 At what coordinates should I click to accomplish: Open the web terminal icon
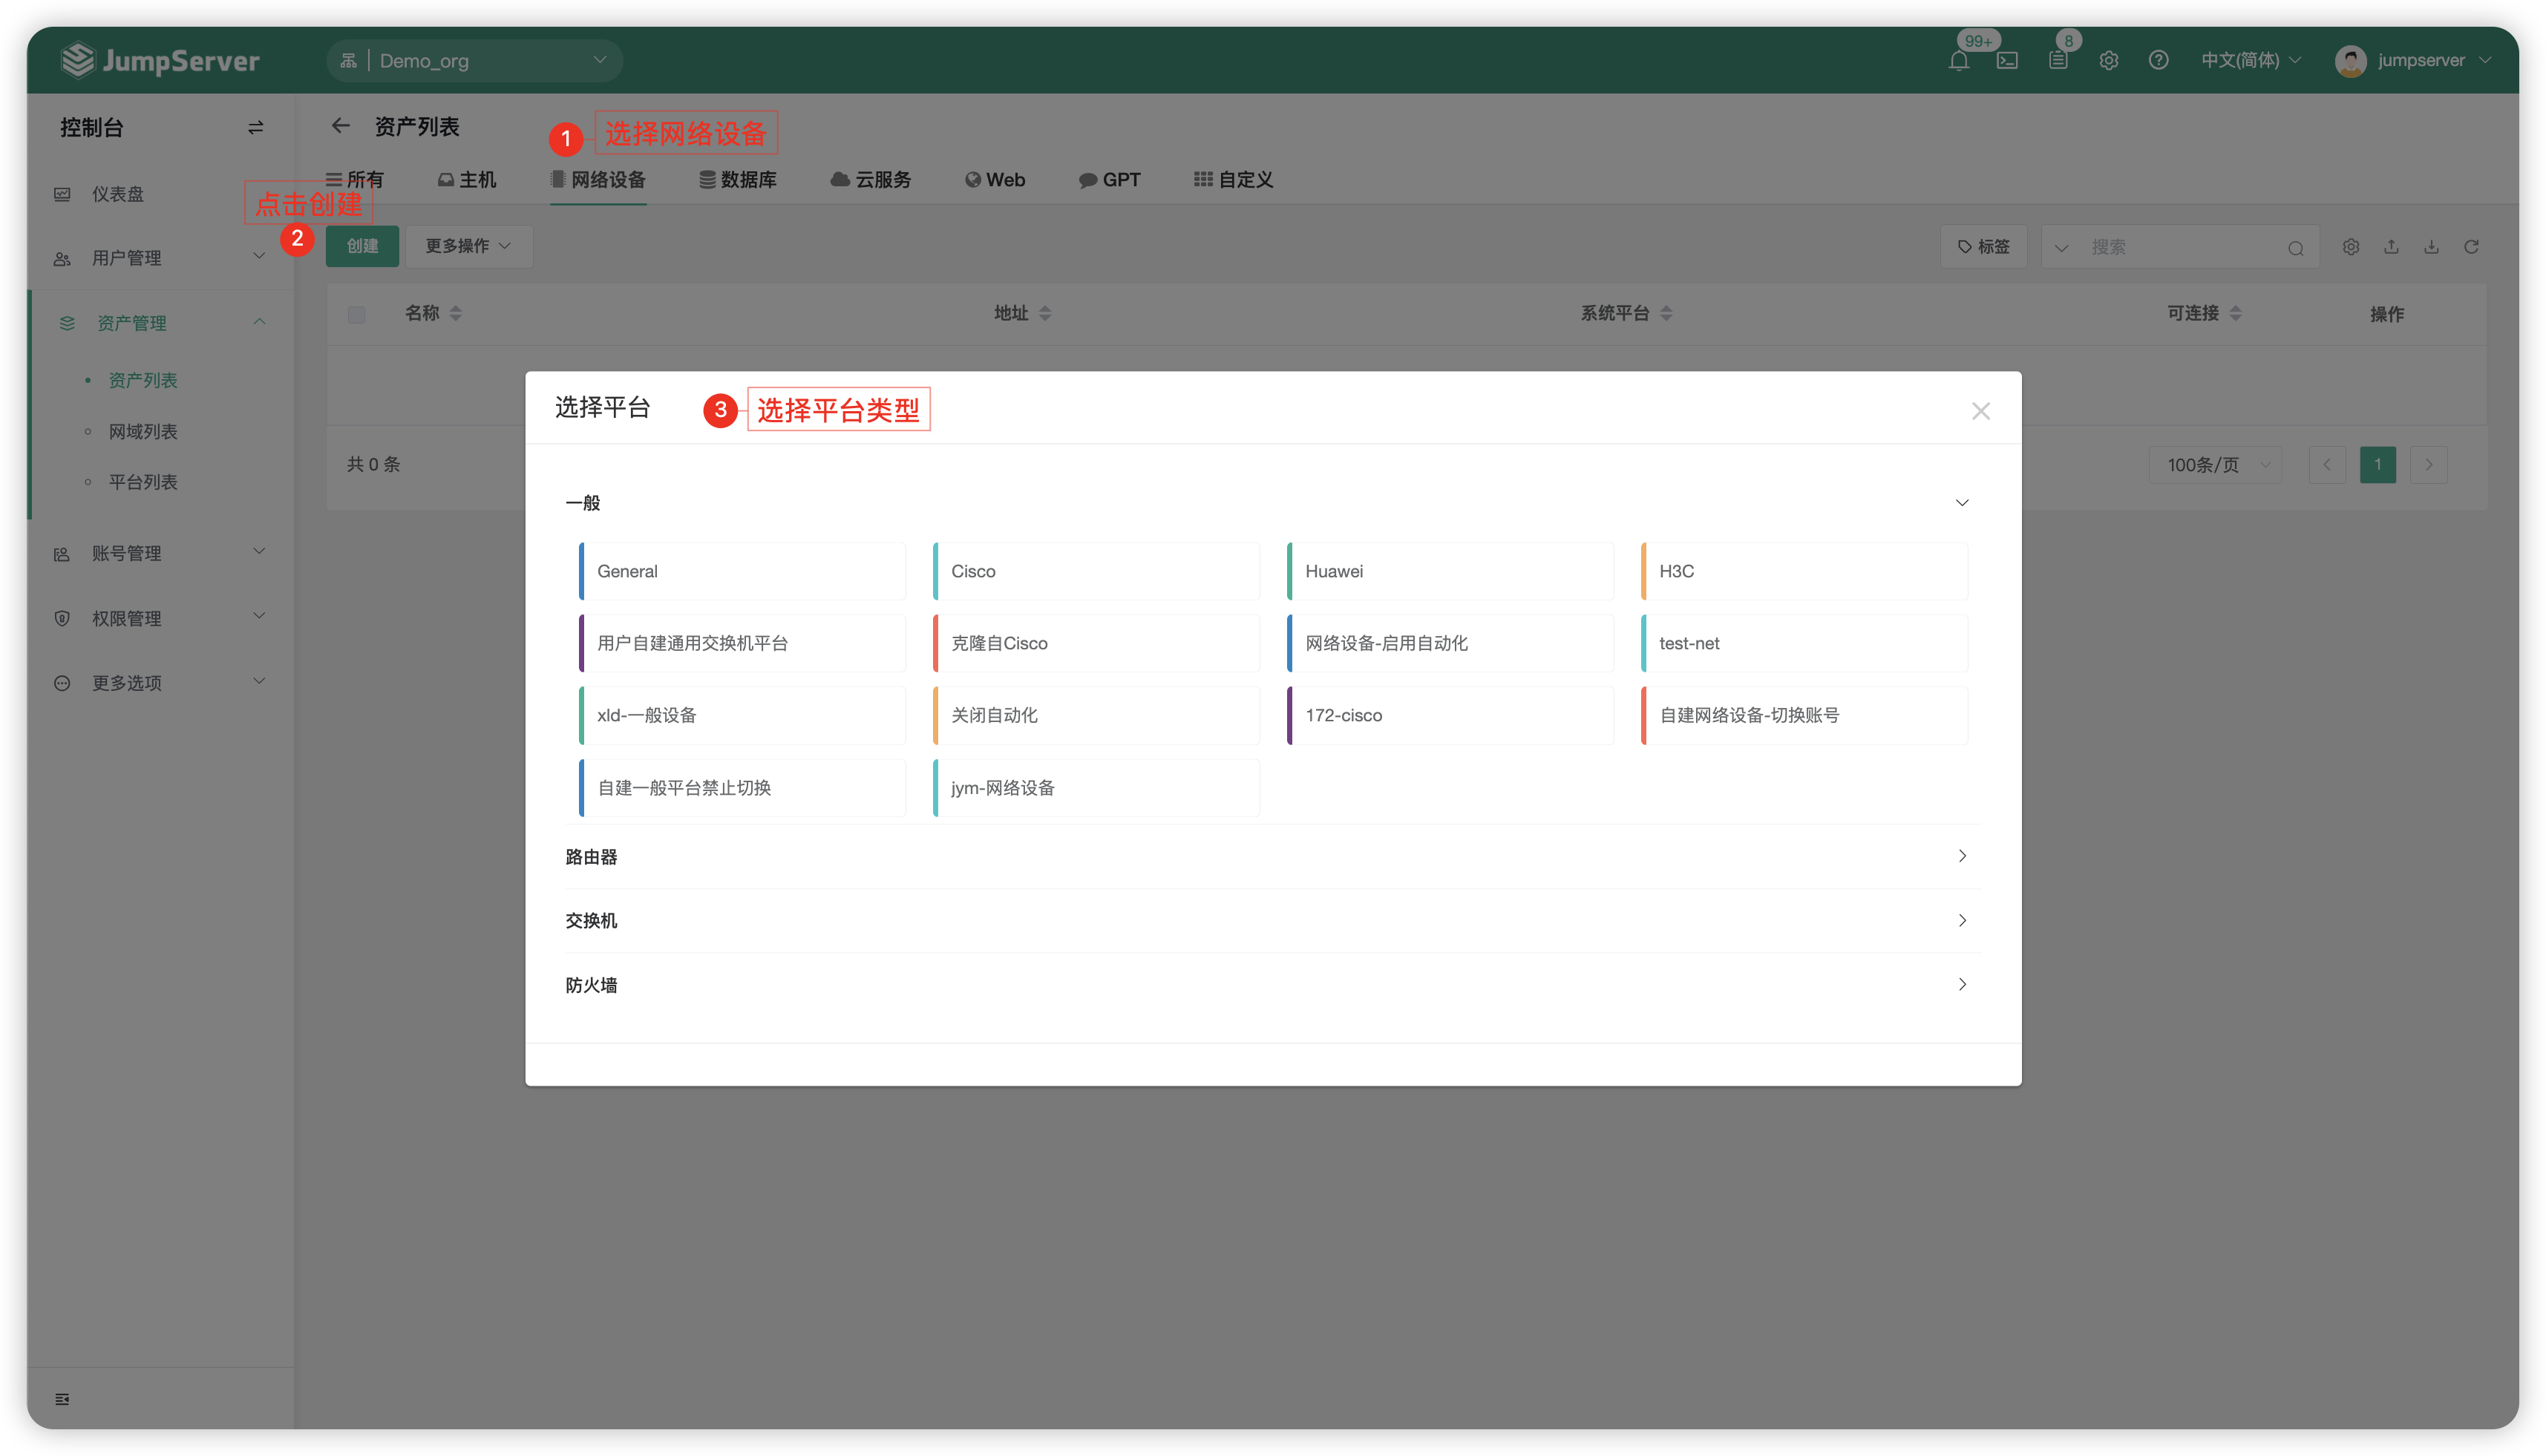[x=2007, y=61]
